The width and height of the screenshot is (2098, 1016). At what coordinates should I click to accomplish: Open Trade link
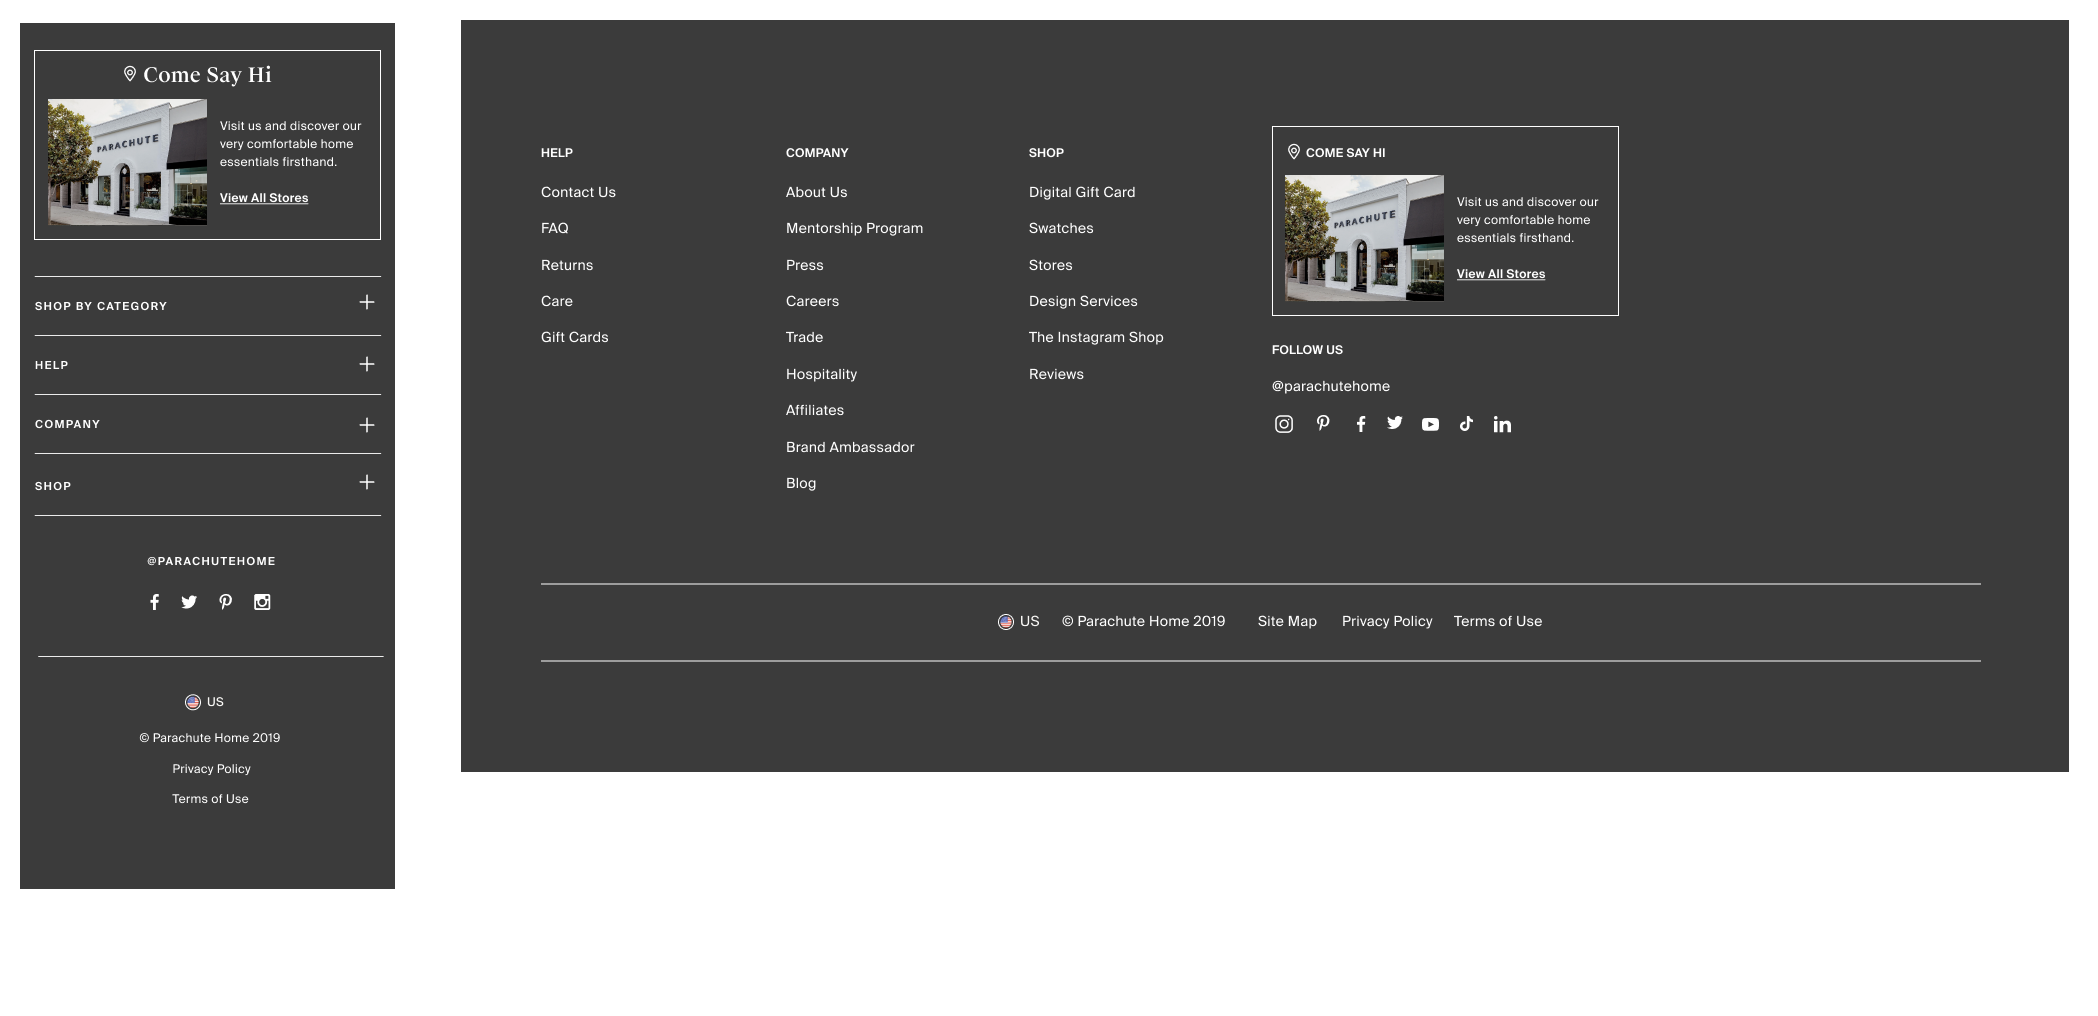point(804,337)
